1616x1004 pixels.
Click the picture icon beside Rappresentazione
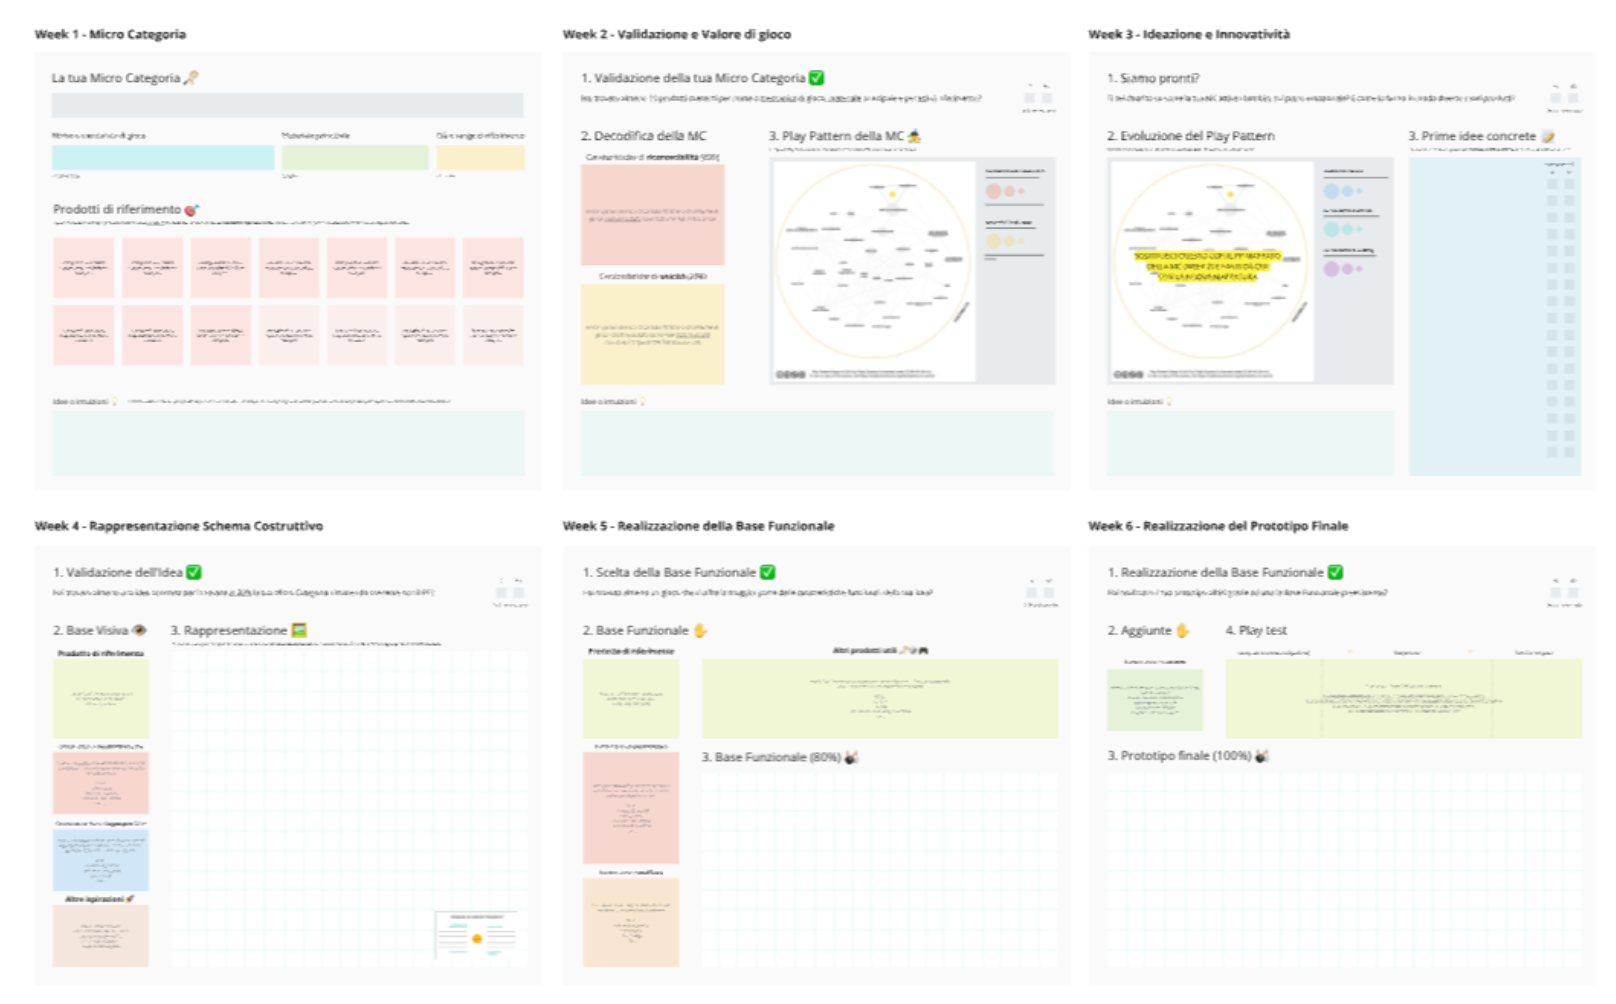[x=299, y=630]
